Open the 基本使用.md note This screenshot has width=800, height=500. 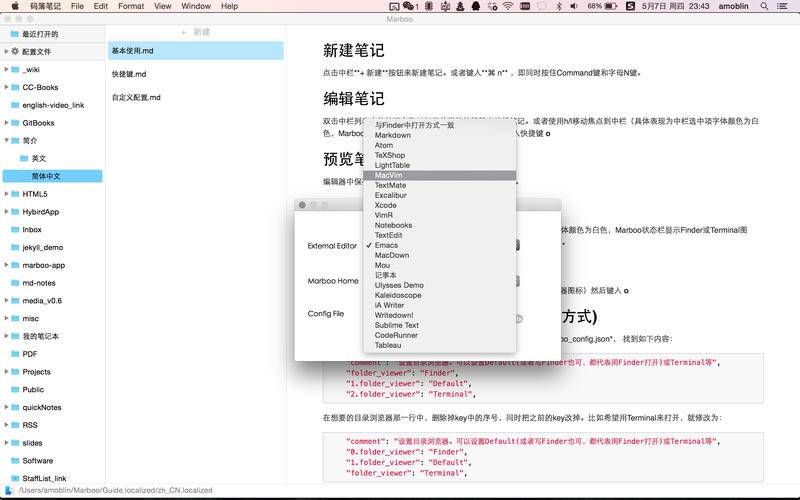point(195,51)
